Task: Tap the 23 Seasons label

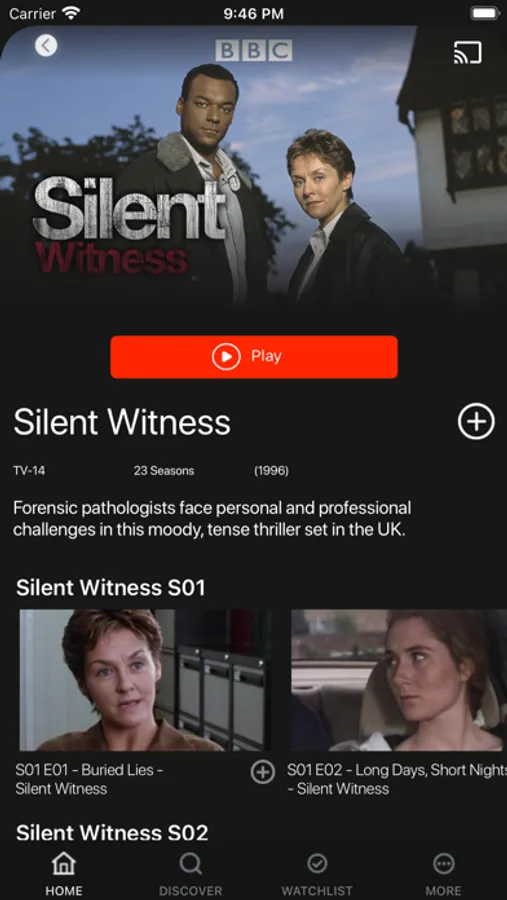Action: [x=164, y=471]
